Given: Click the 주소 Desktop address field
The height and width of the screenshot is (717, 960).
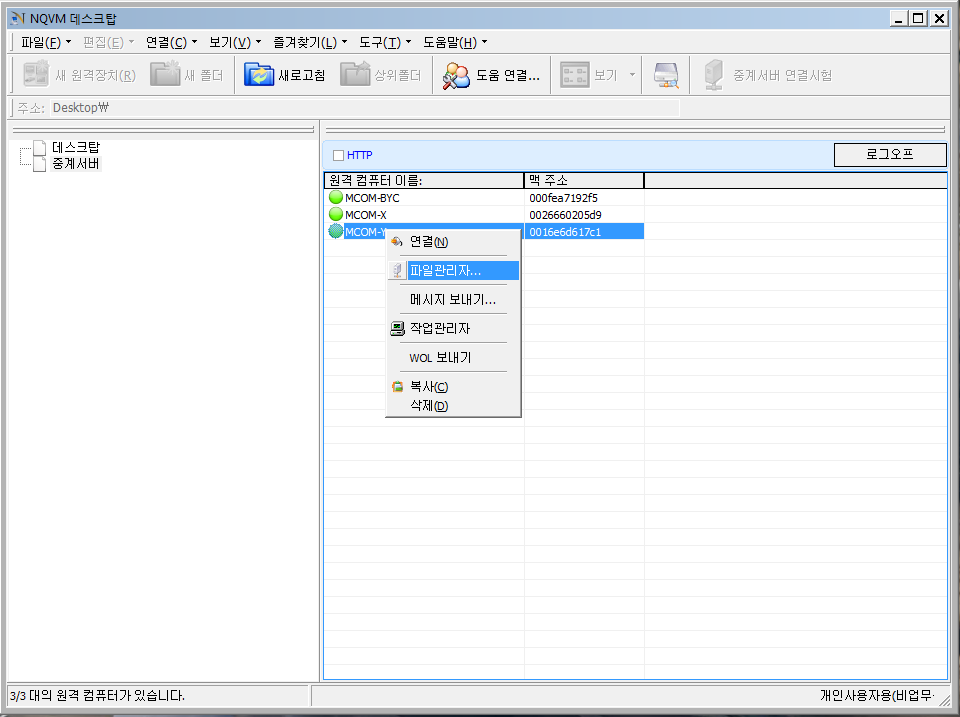Looking at the screenshot, I should coord(364,108).
